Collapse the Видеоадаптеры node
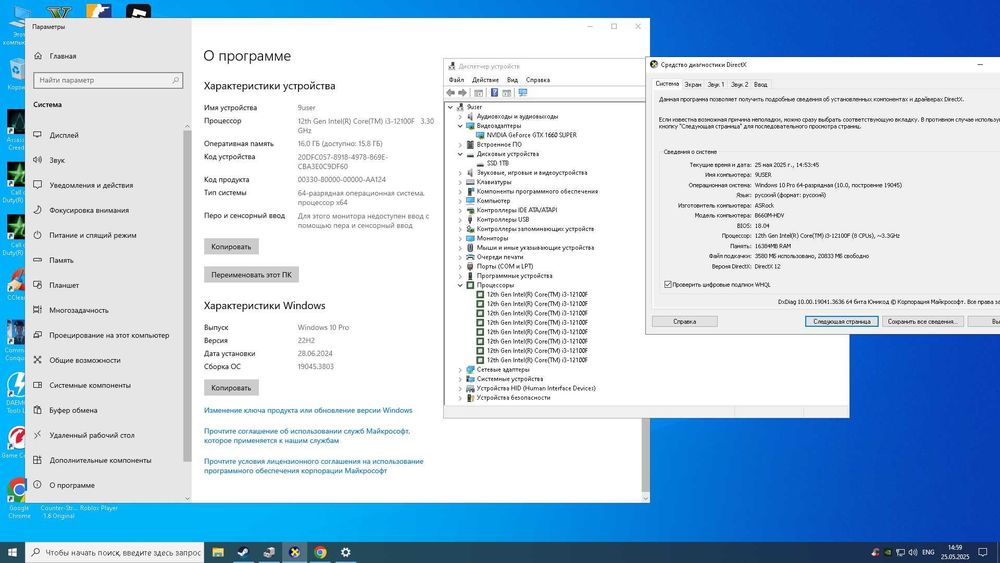The width and height of the screenshot is (1000, 563). [460, 126]
